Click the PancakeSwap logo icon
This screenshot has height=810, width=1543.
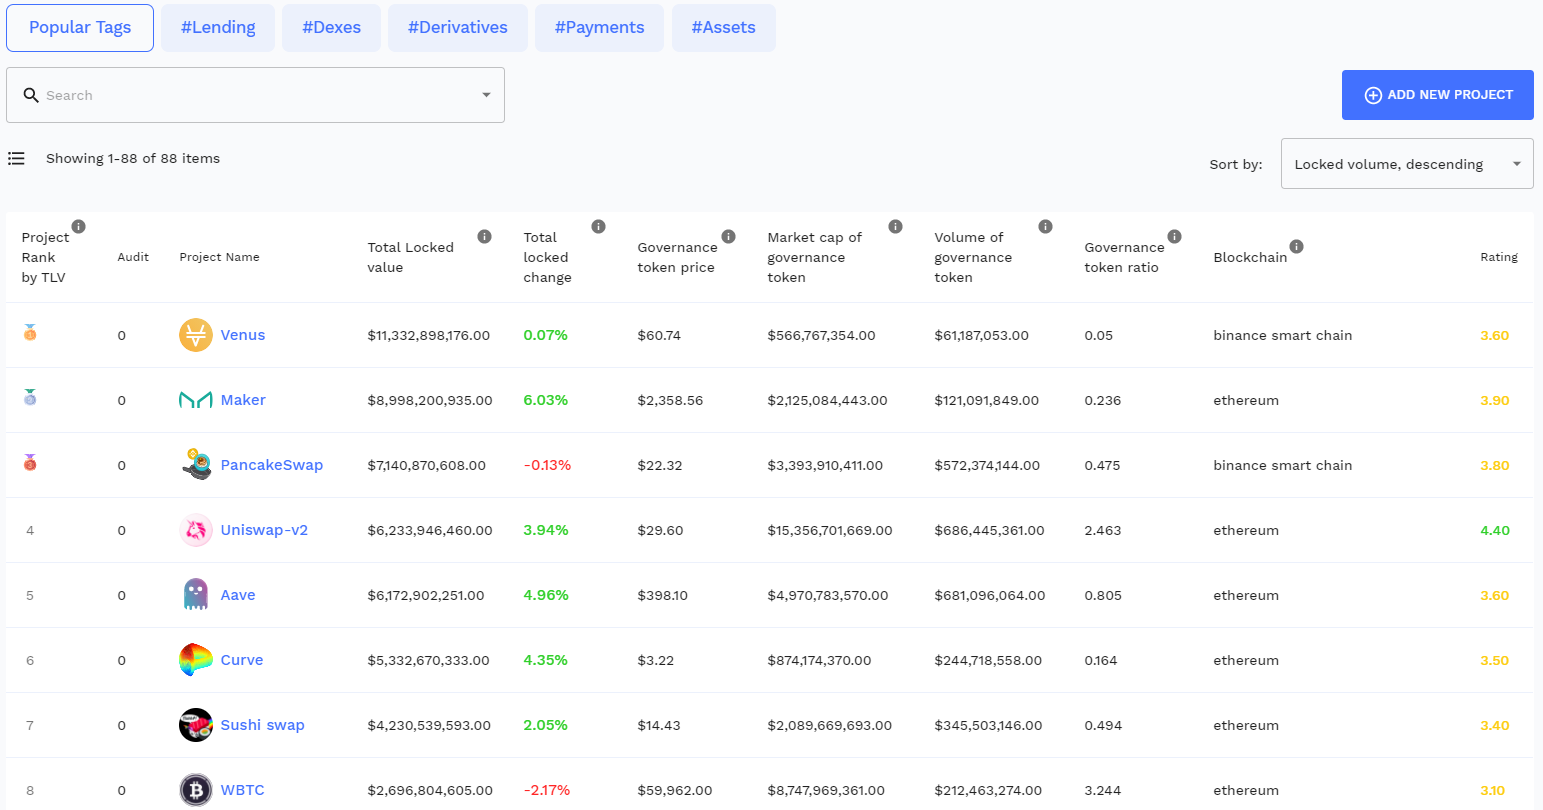click(196, 464)
